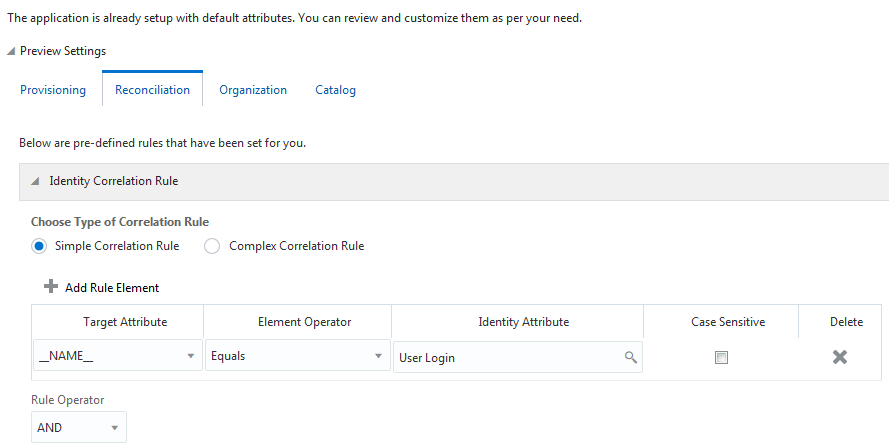Click the search magnifier in Identity Attribute field
Viewport: 889px width, 448px height.
(x=631, y=357)
